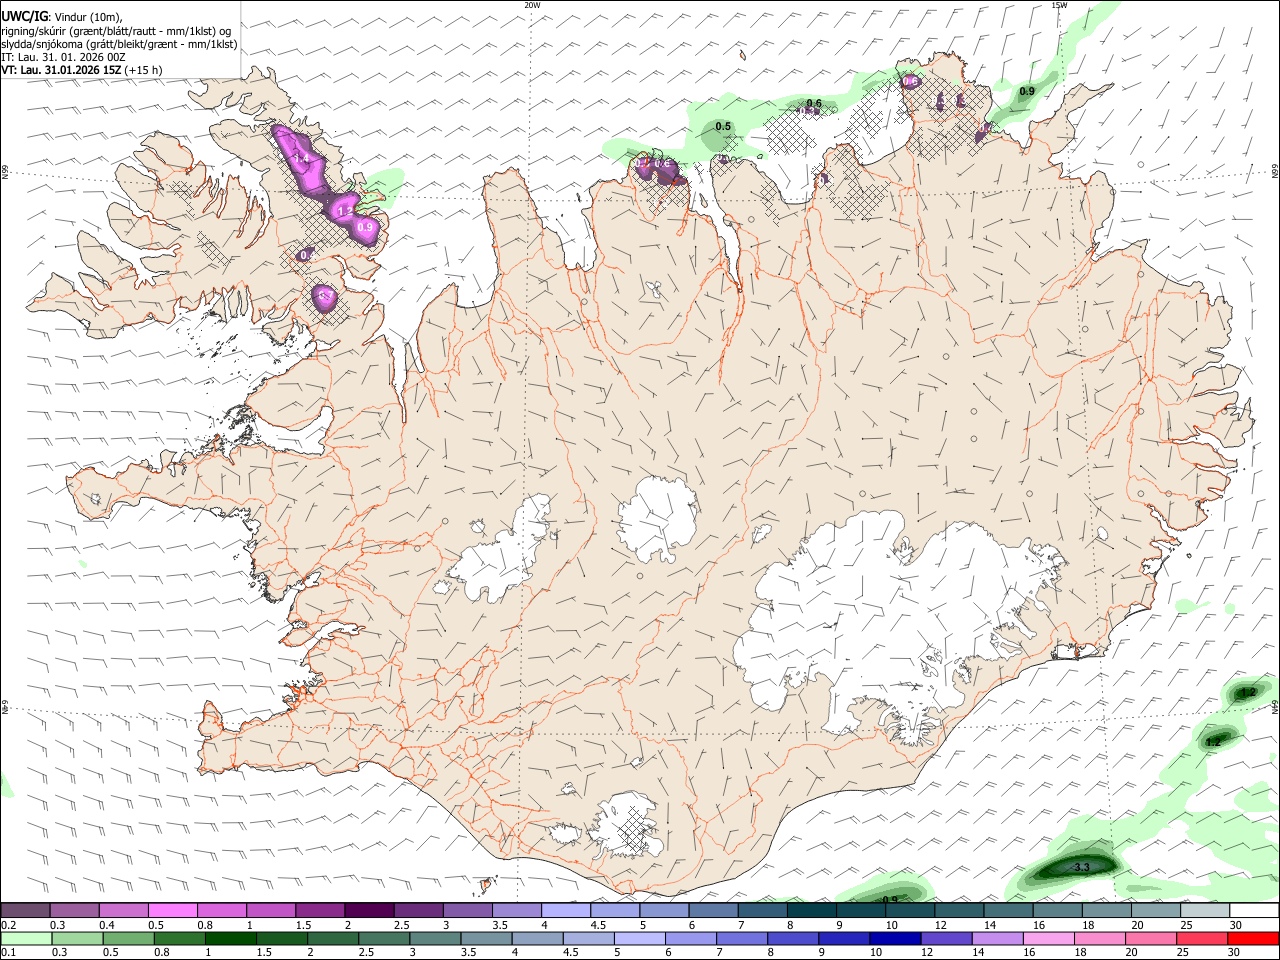Click the 20W longitude label
The height and width of the screenshot is (960, 1280).
(532, 5)
